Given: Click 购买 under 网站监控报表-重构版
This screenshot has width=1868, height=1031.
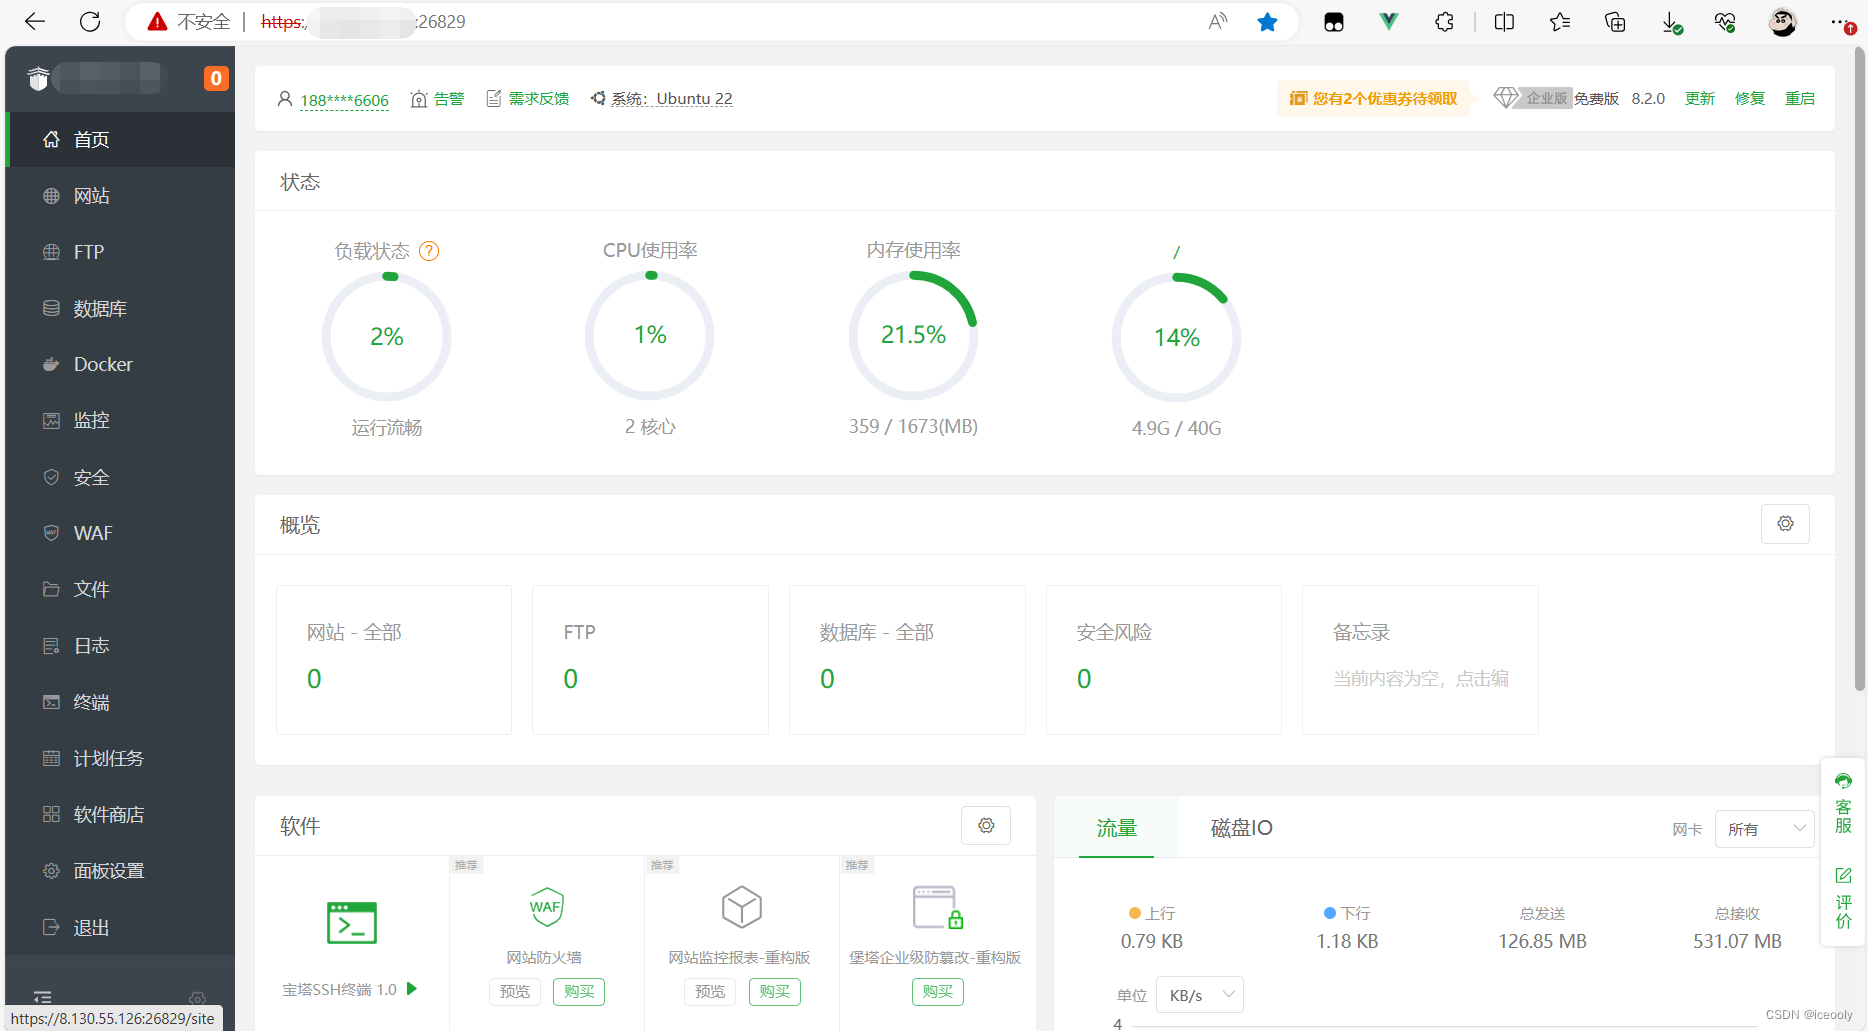Looking at the screenshot, I should 775,991.
